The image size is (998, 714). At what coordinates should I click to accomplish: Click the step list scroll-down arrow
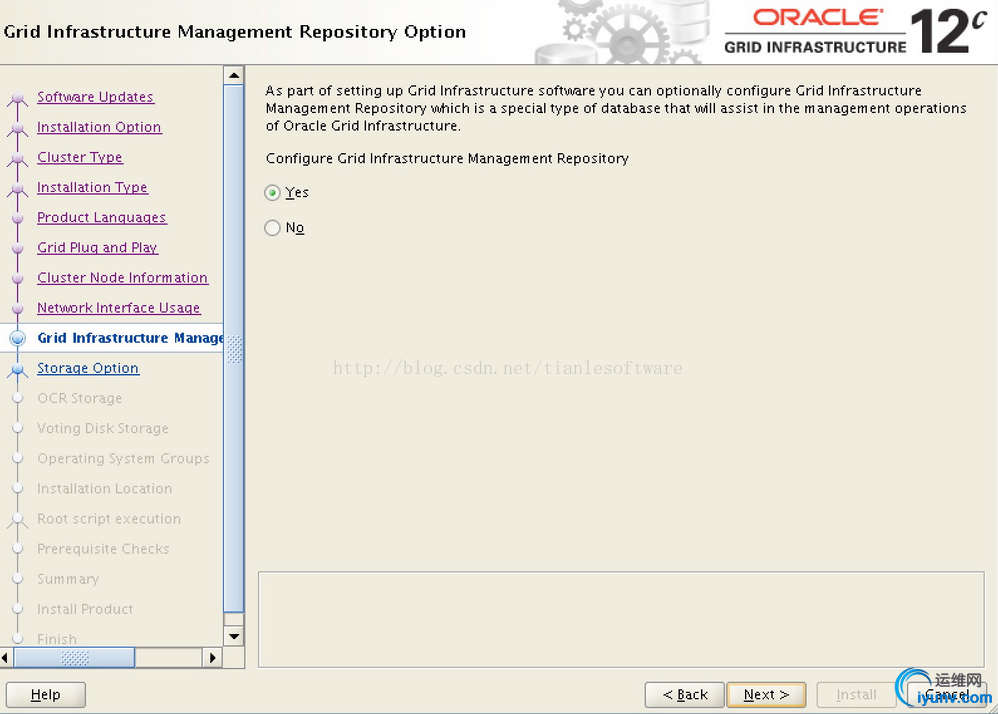click(x=234, y=636)
